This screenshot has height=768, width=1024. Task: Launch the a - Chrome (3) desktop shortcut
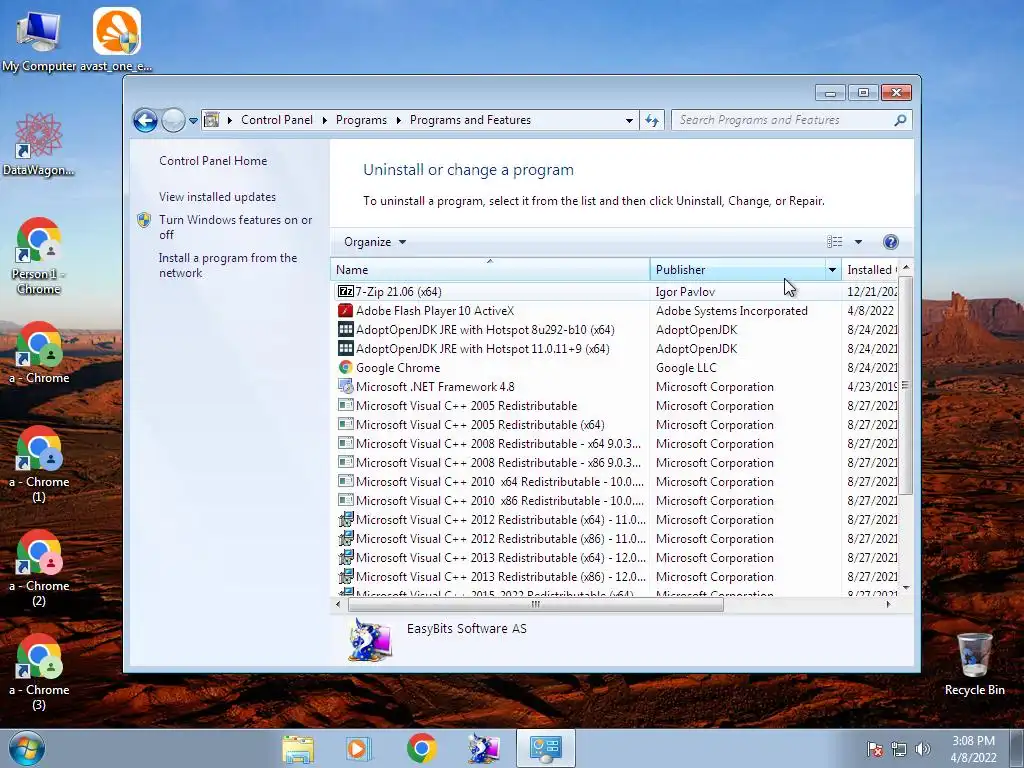coord(39,672)
